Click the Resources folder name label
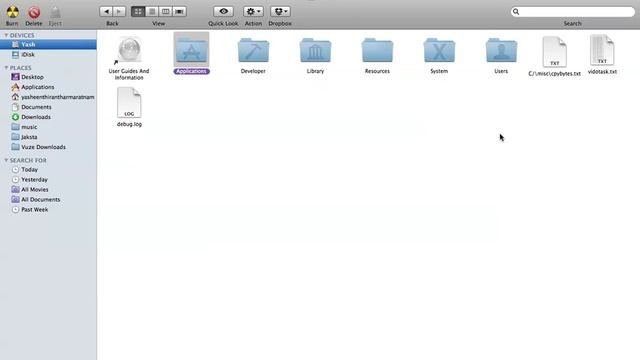The height and width of the screenshot is (360, 640). [377, 71]
